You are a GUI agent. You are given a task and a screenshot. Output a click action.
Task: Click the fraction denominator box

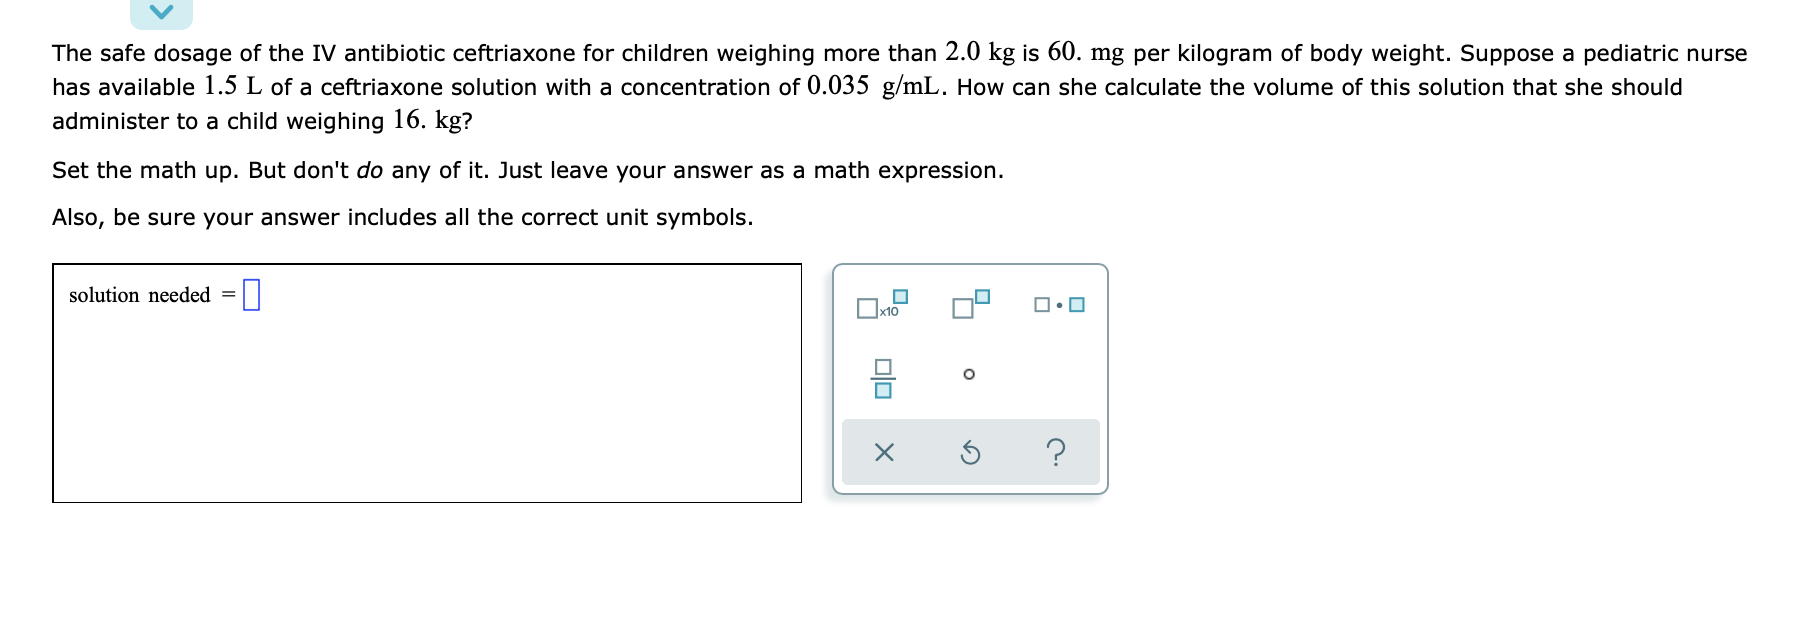(883, 392)
